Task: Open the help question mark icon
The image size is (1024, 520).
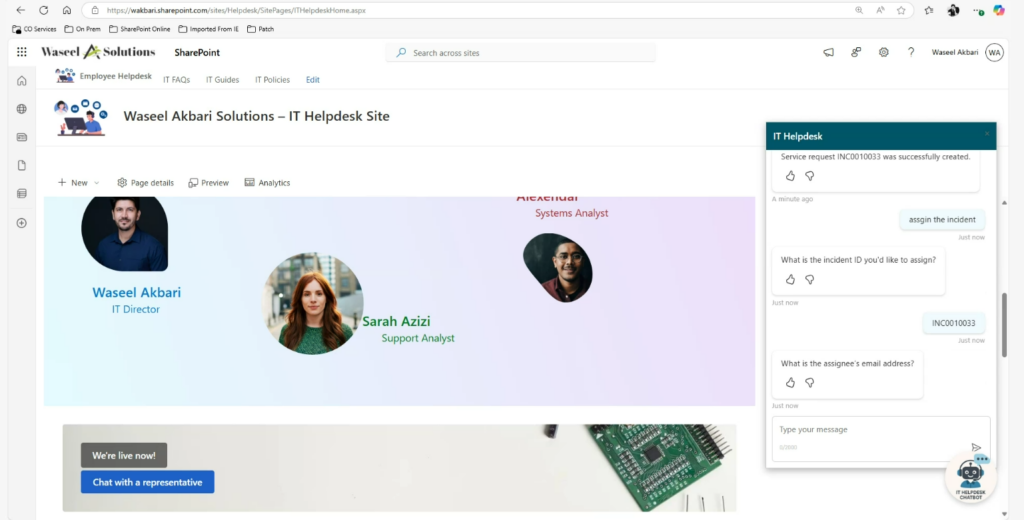Action: 911,52
